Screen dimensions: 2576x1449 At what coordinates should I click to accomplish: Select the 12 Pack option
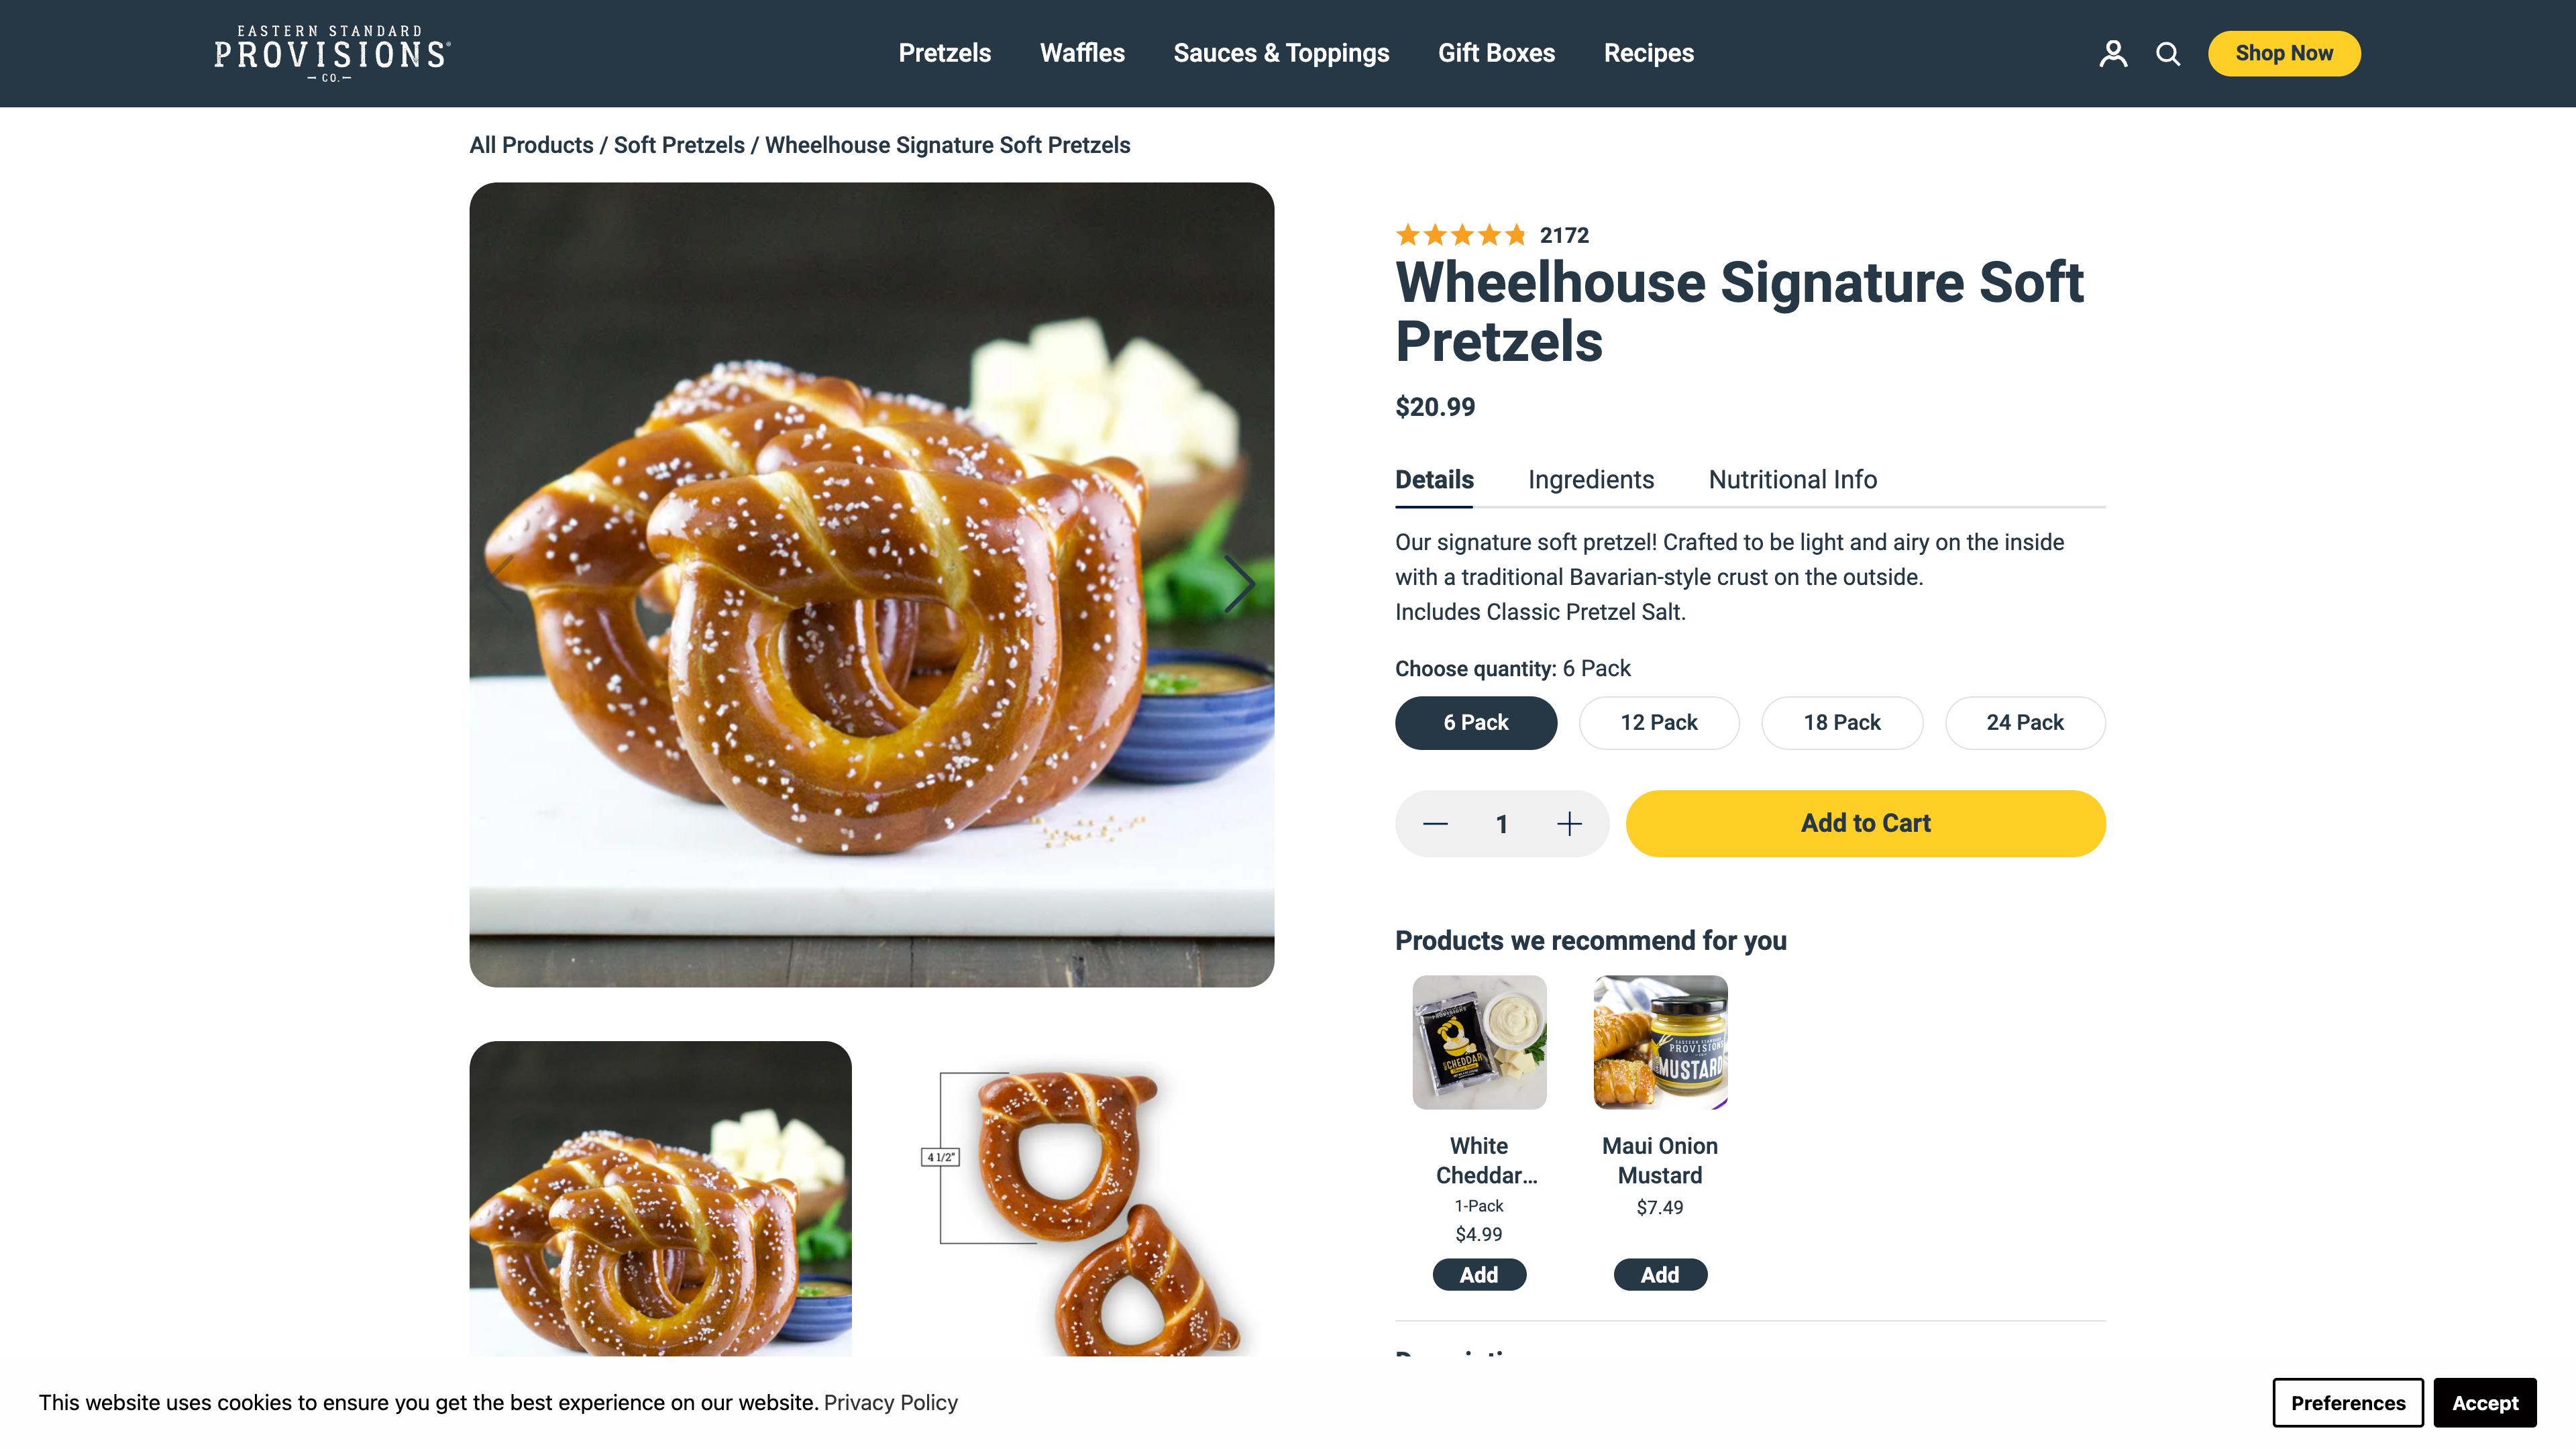[1658, 722]
